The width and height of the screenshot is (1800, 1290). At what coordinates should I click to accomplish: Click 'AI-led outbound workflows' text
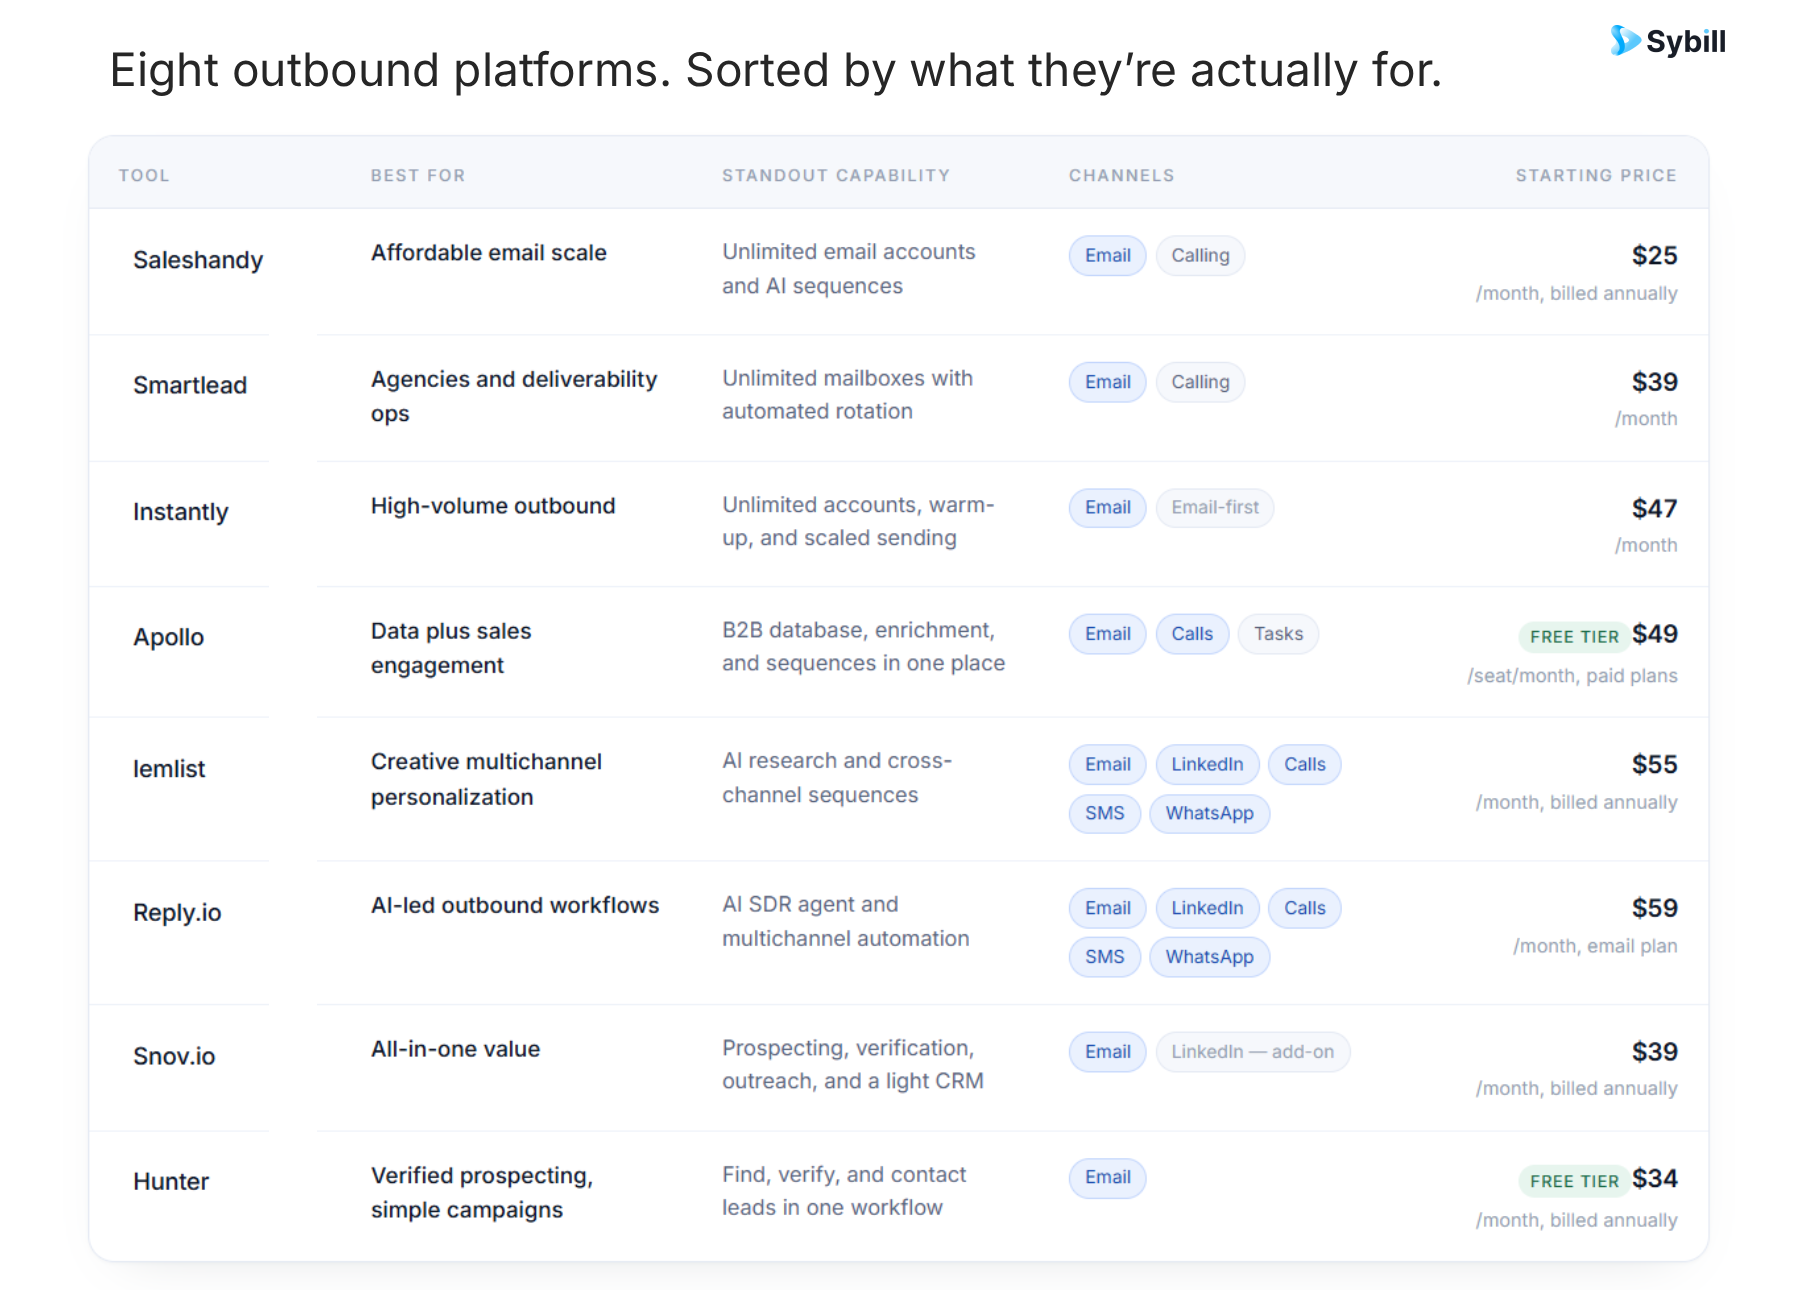[515, 905]
